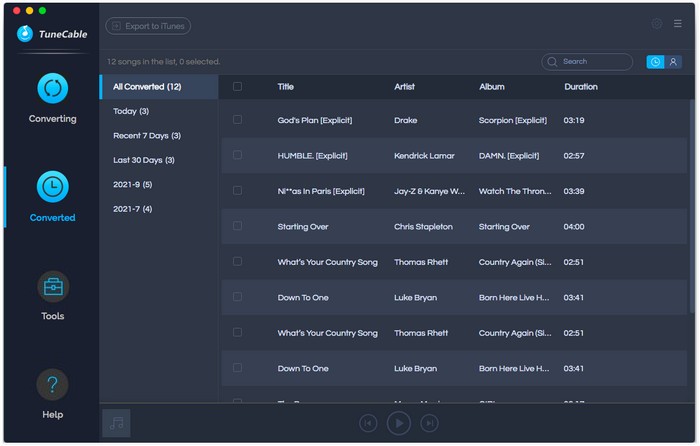700x446 pixels.
Task: Sort by Album column header
Action: 492,87
